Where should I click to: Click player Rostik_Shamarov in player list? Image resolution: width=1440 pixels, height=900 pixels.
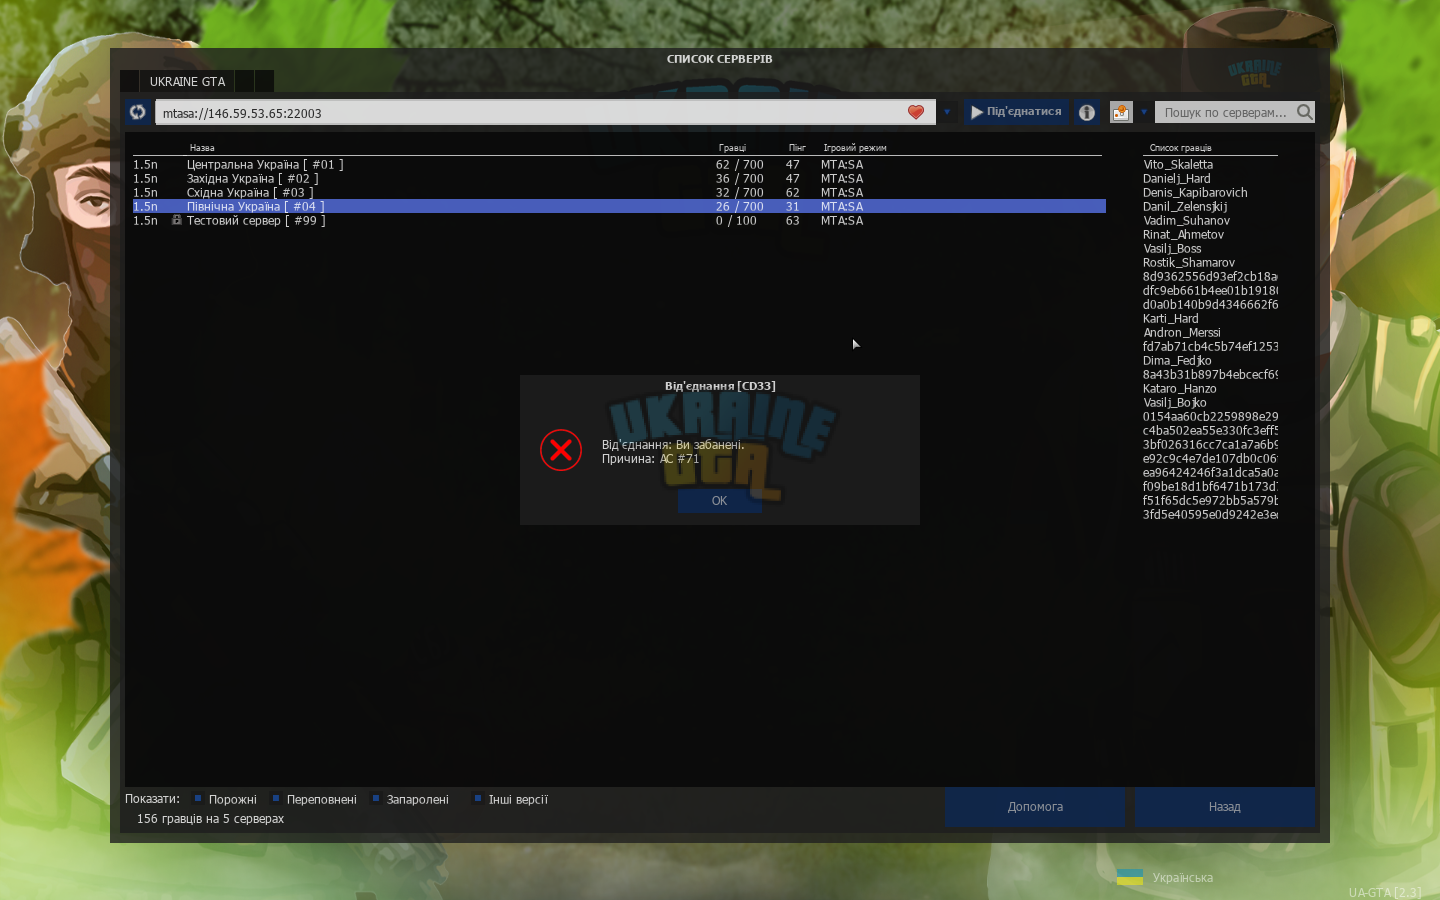coord(1189,263)
